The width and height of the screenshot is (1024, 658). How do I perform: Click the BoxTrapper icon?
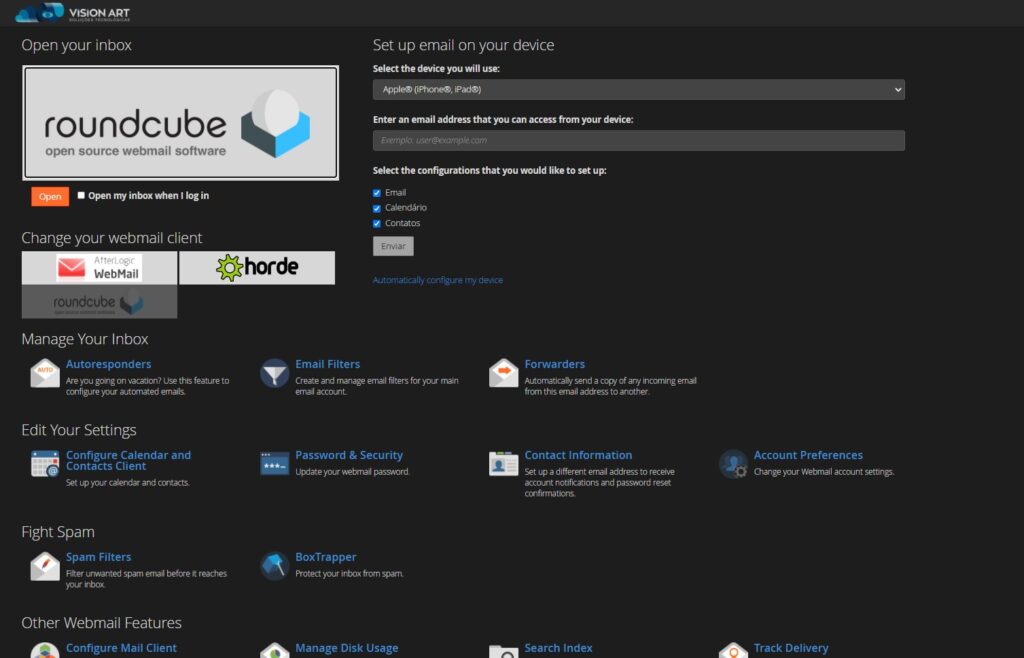coord(274,566)
